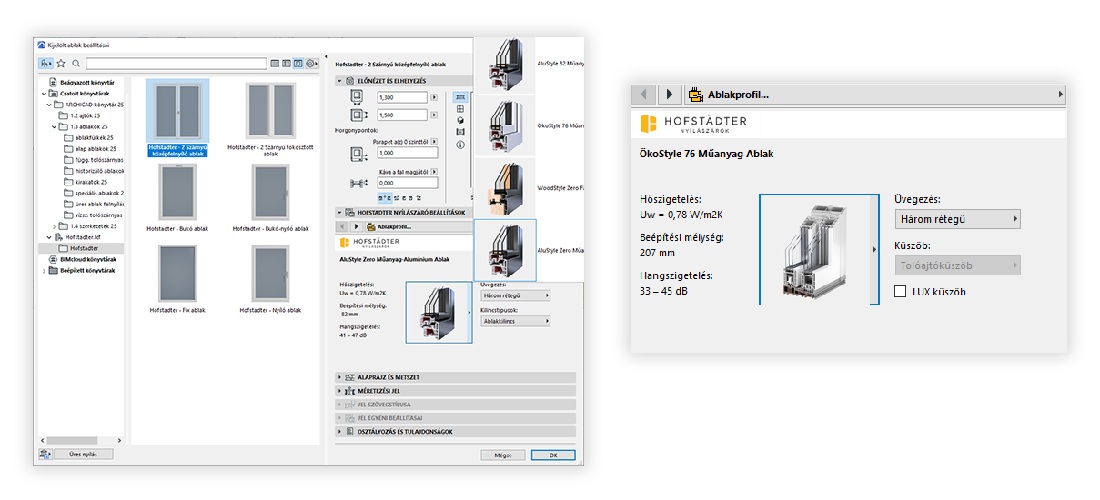Expand the OSZTÁLYOZÁS ÉS TULAJDONSÁGOK section

tap(340, 431)
